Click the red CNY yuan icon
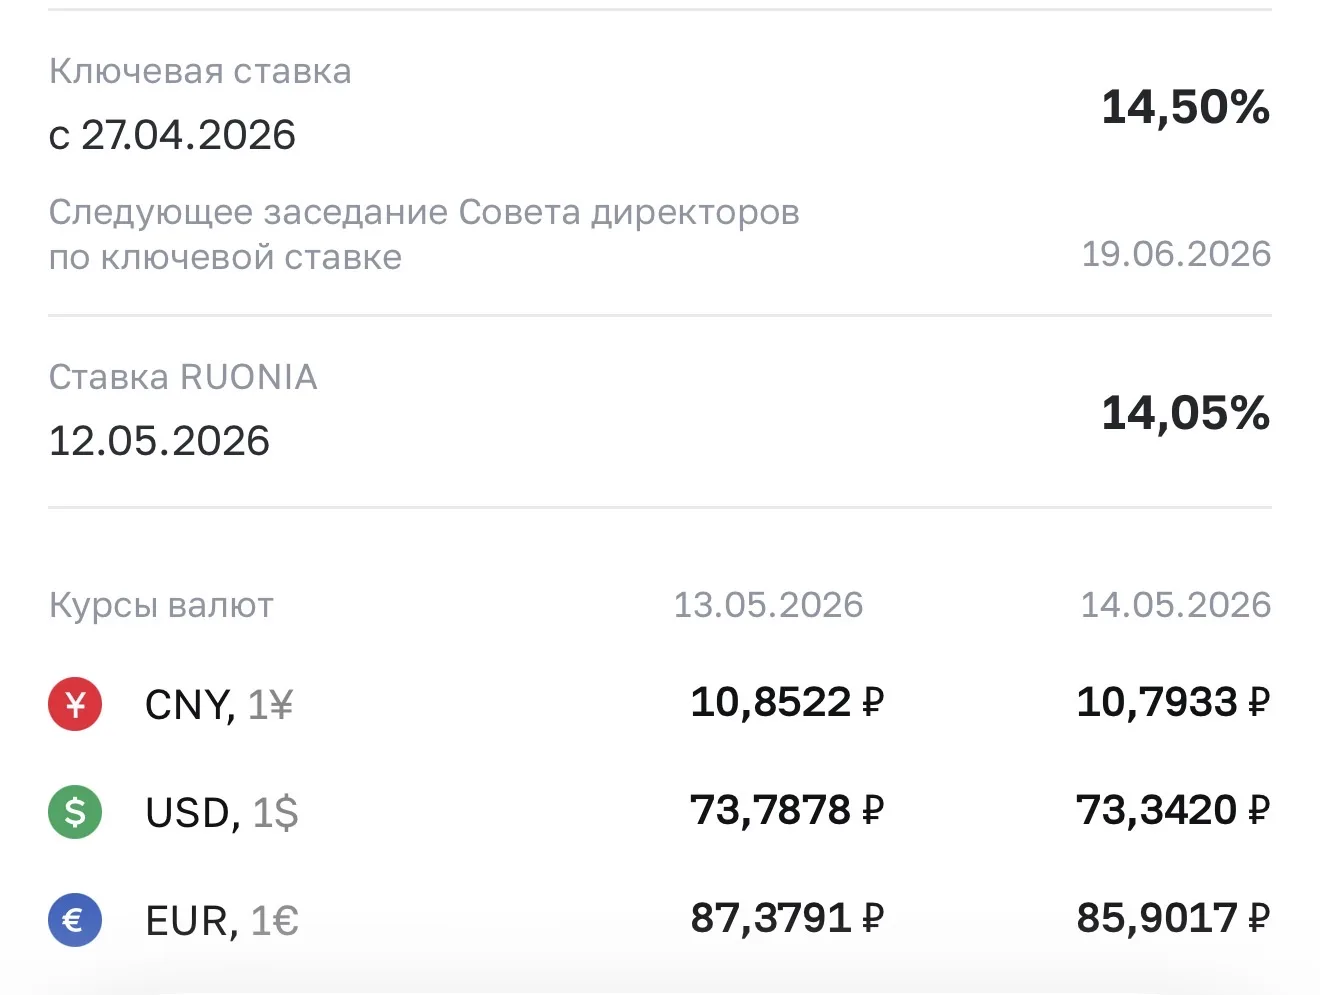1320x995 pixels. pyautogui.click(x=75, y=704)
